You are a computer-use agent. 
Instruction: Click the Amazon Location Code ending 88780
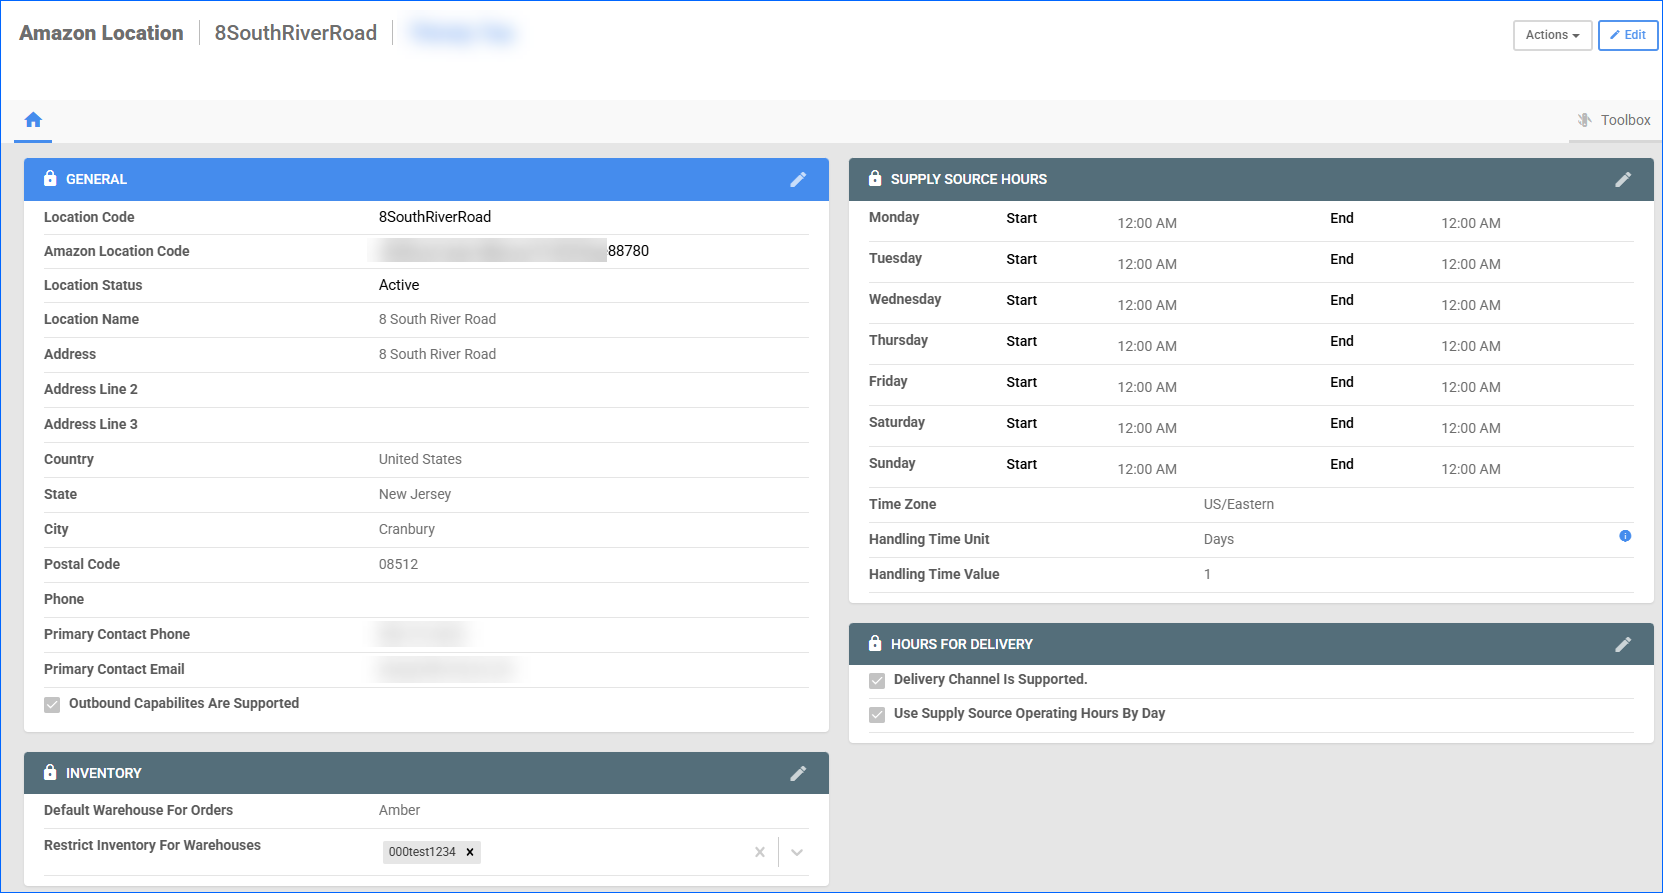(x=628, y=251)
